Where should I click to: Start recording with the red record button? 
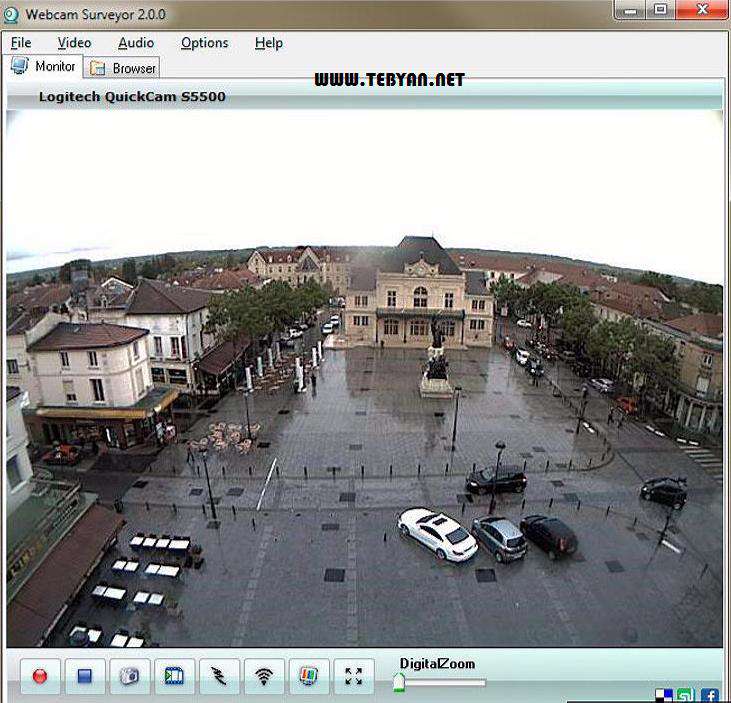click(40, 676)
